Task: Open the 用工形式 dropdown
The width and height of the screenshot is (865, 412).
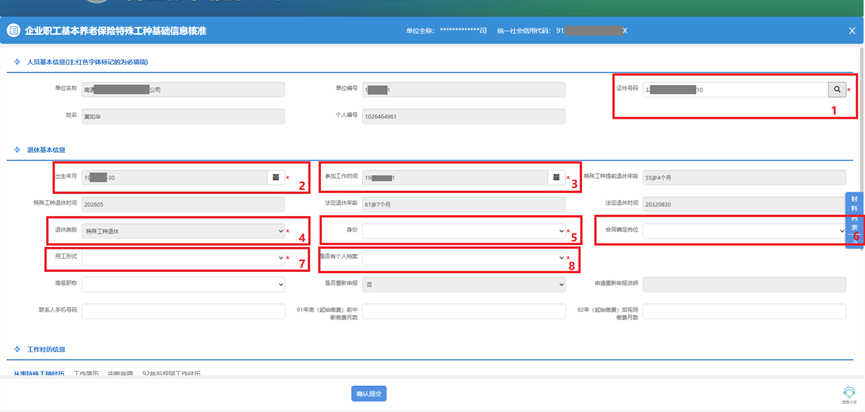Action: coord(183,258)
